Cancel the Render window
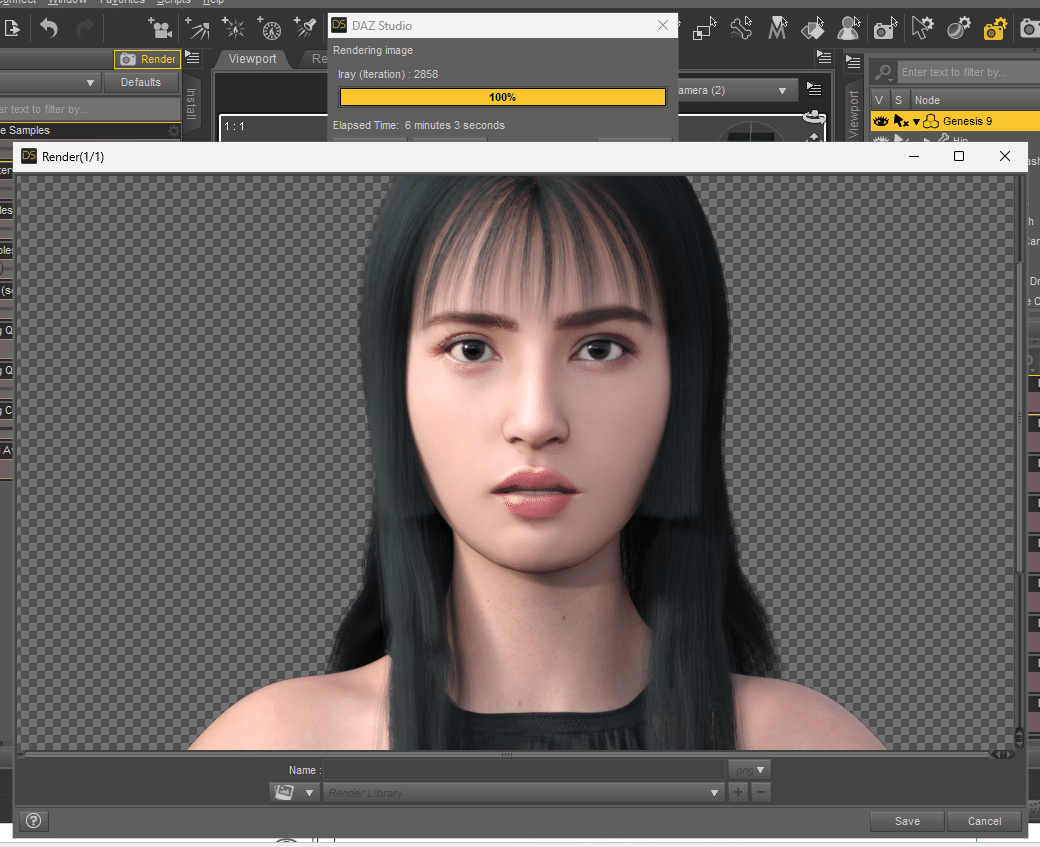The height and width of the screenshot is (847, 1040). (984, 821)
